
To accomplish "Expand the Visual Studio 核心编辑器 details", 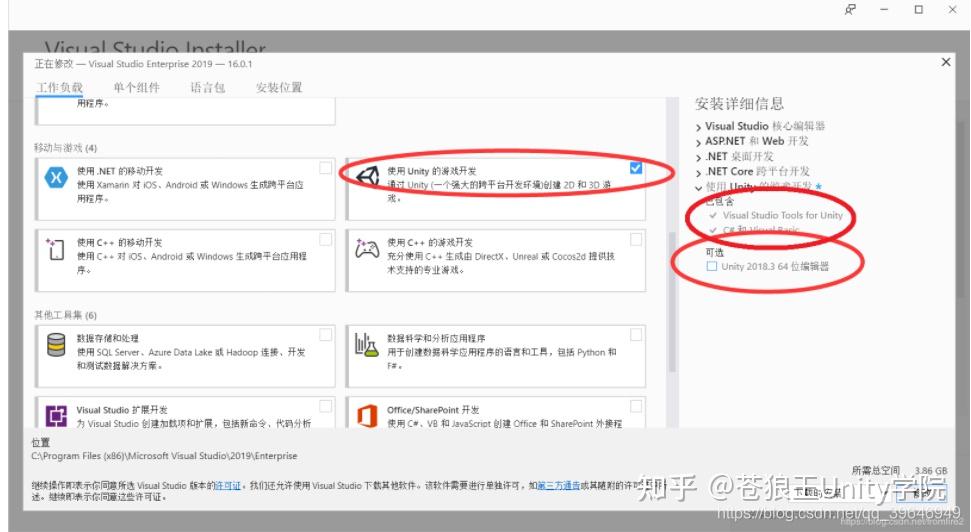I will click(699, 127).
